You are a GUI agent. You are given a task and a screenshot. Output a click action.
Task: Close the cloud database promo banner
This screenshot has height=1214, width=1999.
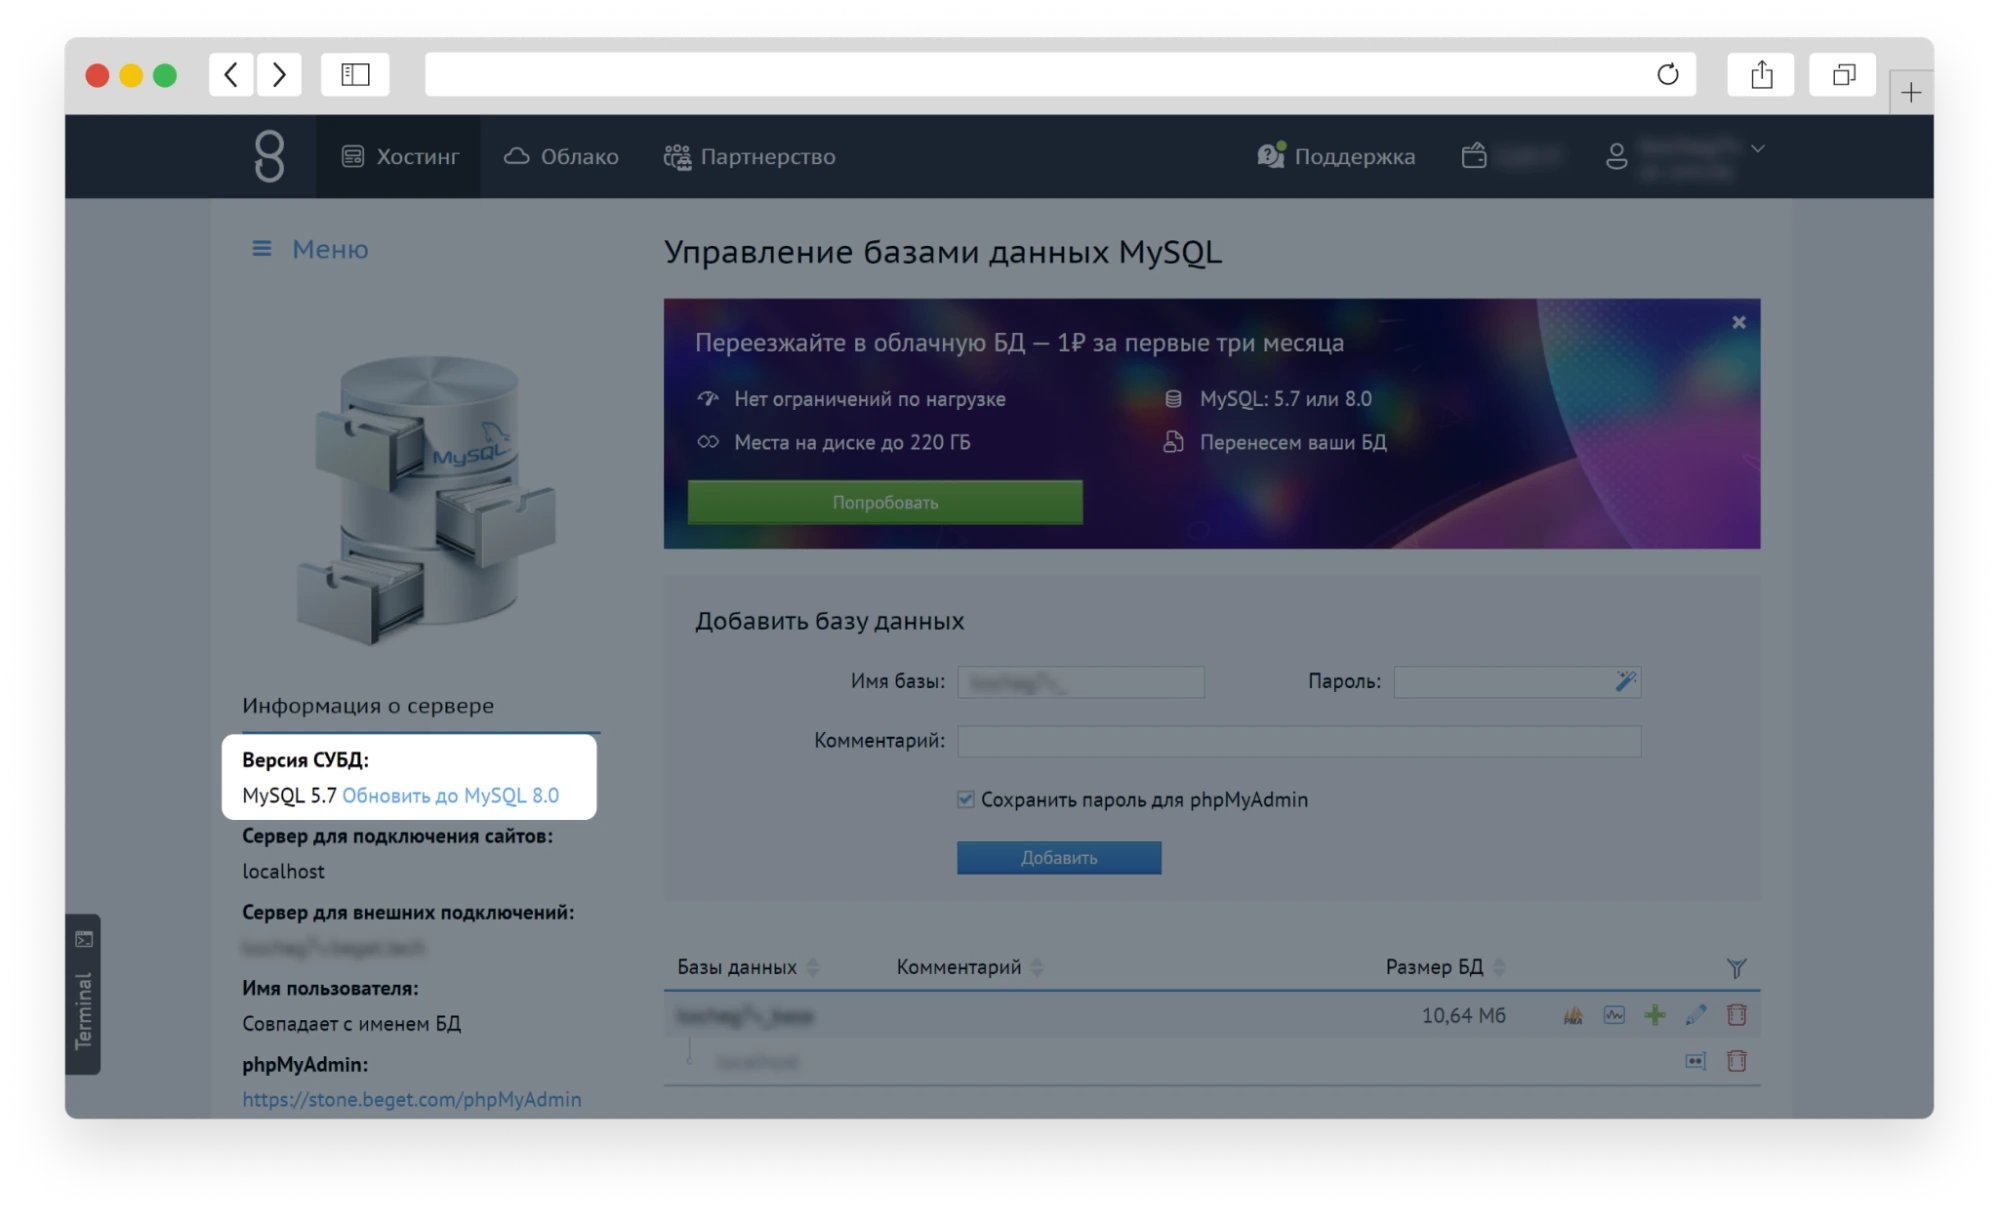click(x=1739, y=322)
